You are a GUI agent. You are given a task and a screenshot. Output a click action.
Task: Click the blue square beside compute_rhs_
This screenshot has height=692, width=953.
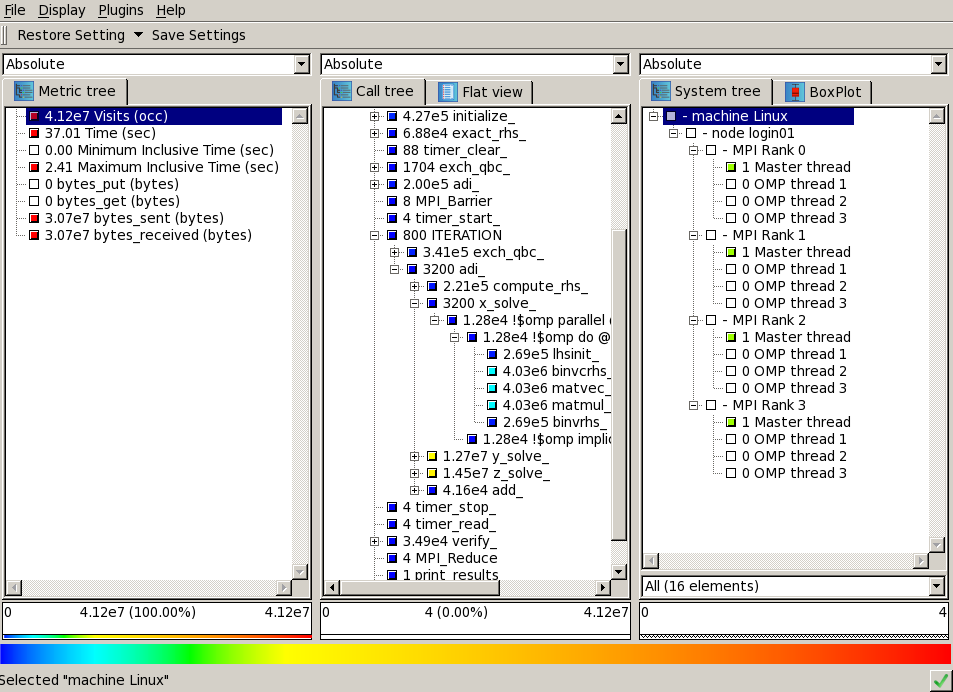tap(432, 286)
